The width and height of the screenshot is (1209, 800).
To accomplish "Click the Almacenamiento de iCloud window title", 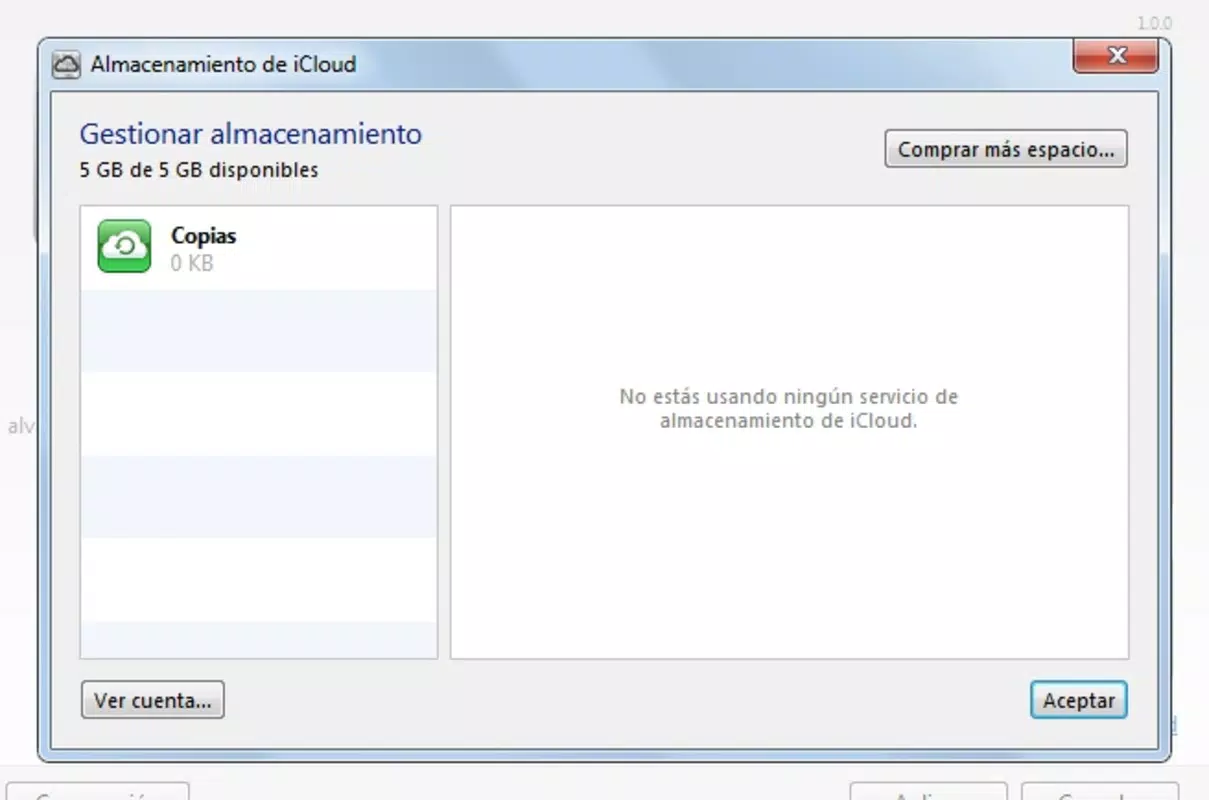I will [224, 65].
